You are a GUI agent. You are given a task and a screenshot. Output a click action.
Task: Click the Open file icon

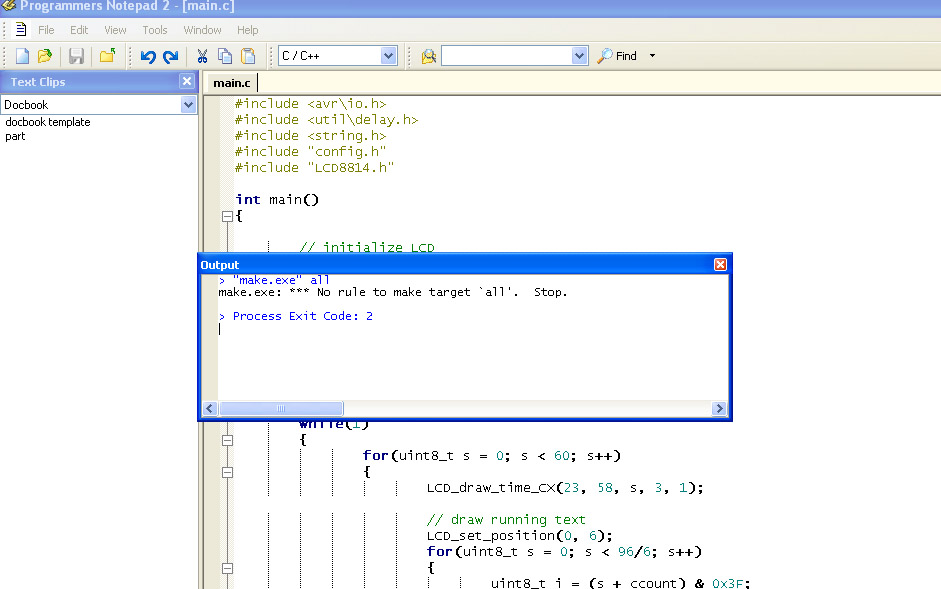point(45,56)
